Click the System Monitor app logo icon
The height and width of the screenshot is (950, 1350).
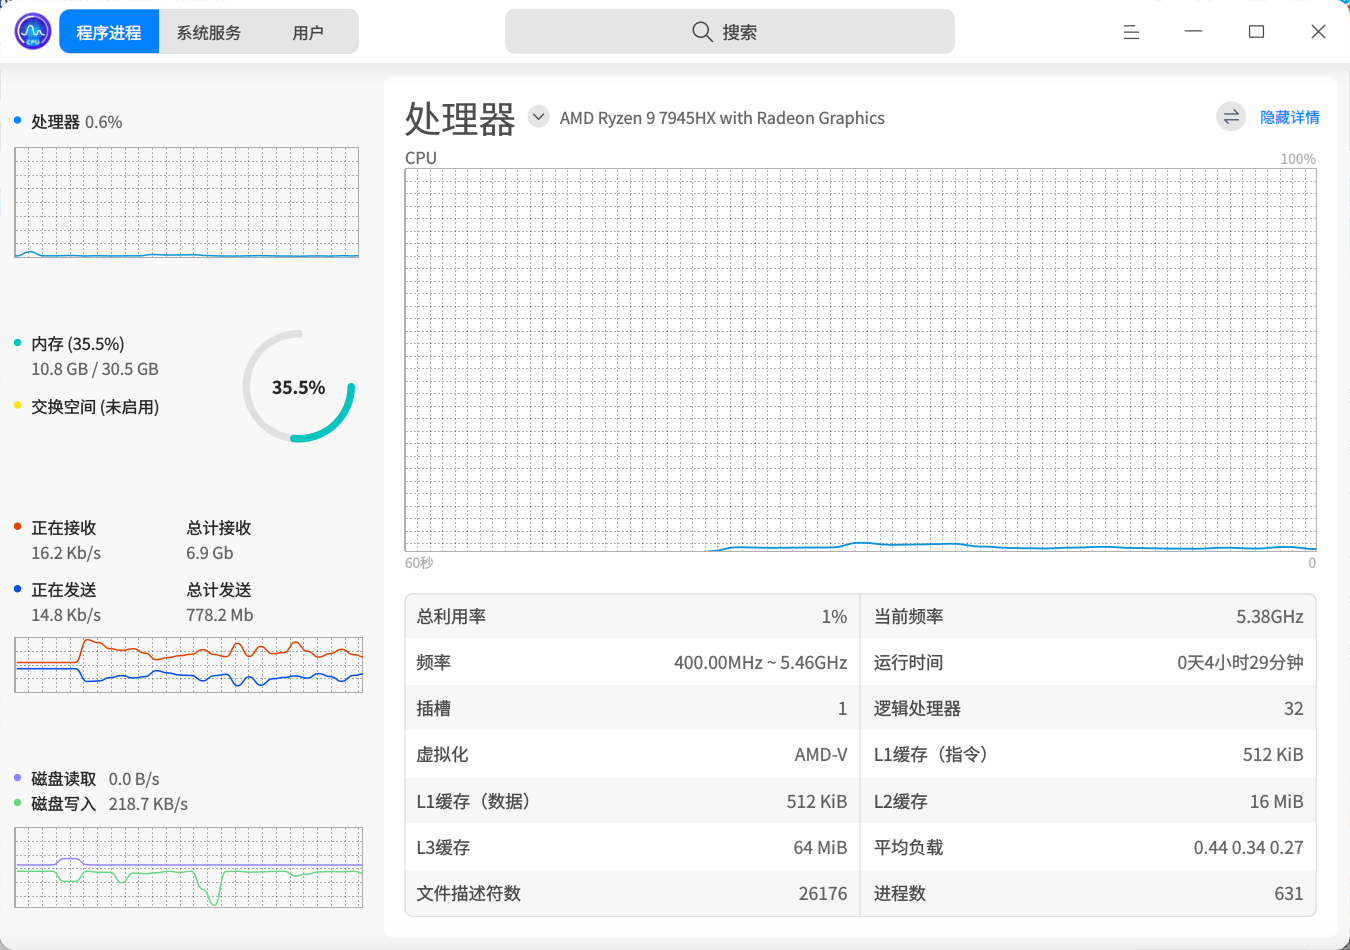[x=33, y=32]
